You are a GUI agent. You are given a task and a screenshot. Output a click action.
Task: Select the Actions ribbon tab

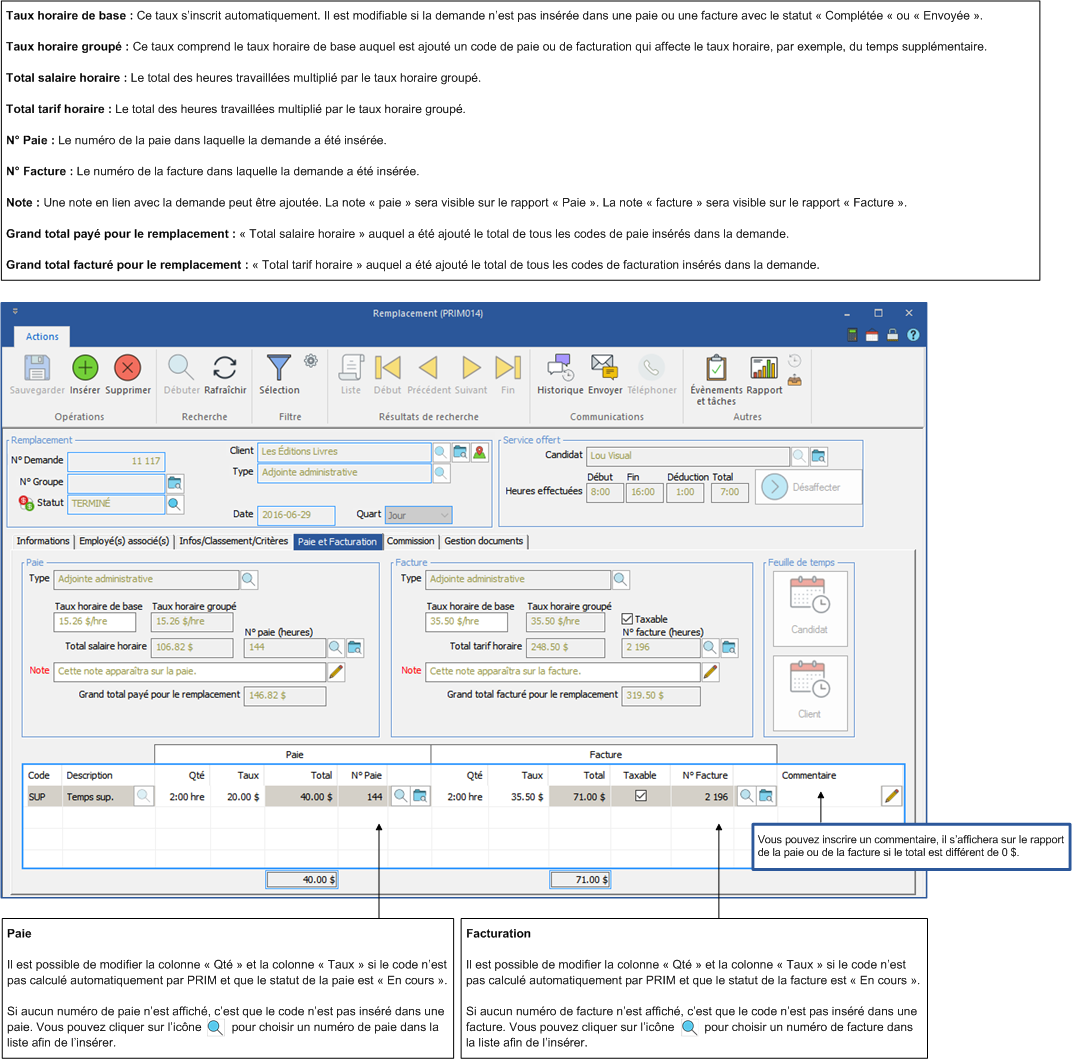tap(42, 336)
